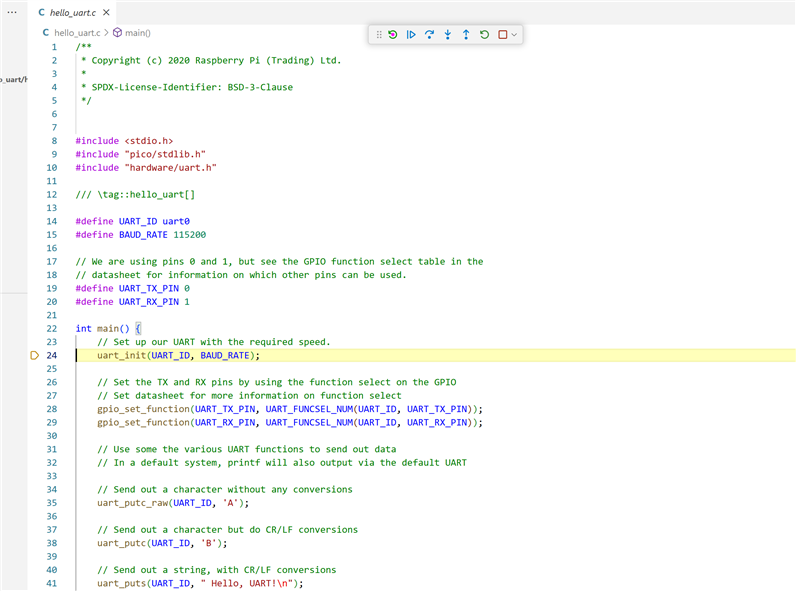
Task: Click the comment about CR/LF conversions on line 37
Action: click(x=227, y=530)
